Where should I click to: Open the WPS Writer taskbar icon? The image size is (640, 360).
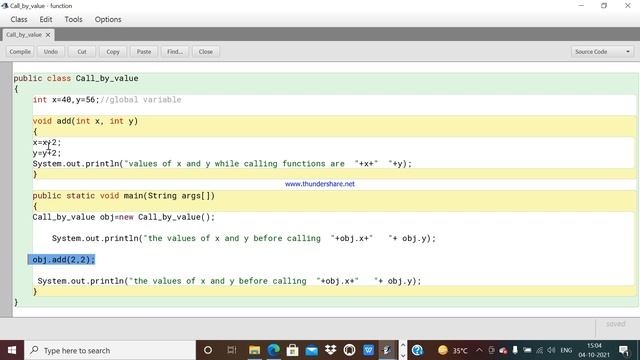(x=368, y=350)
